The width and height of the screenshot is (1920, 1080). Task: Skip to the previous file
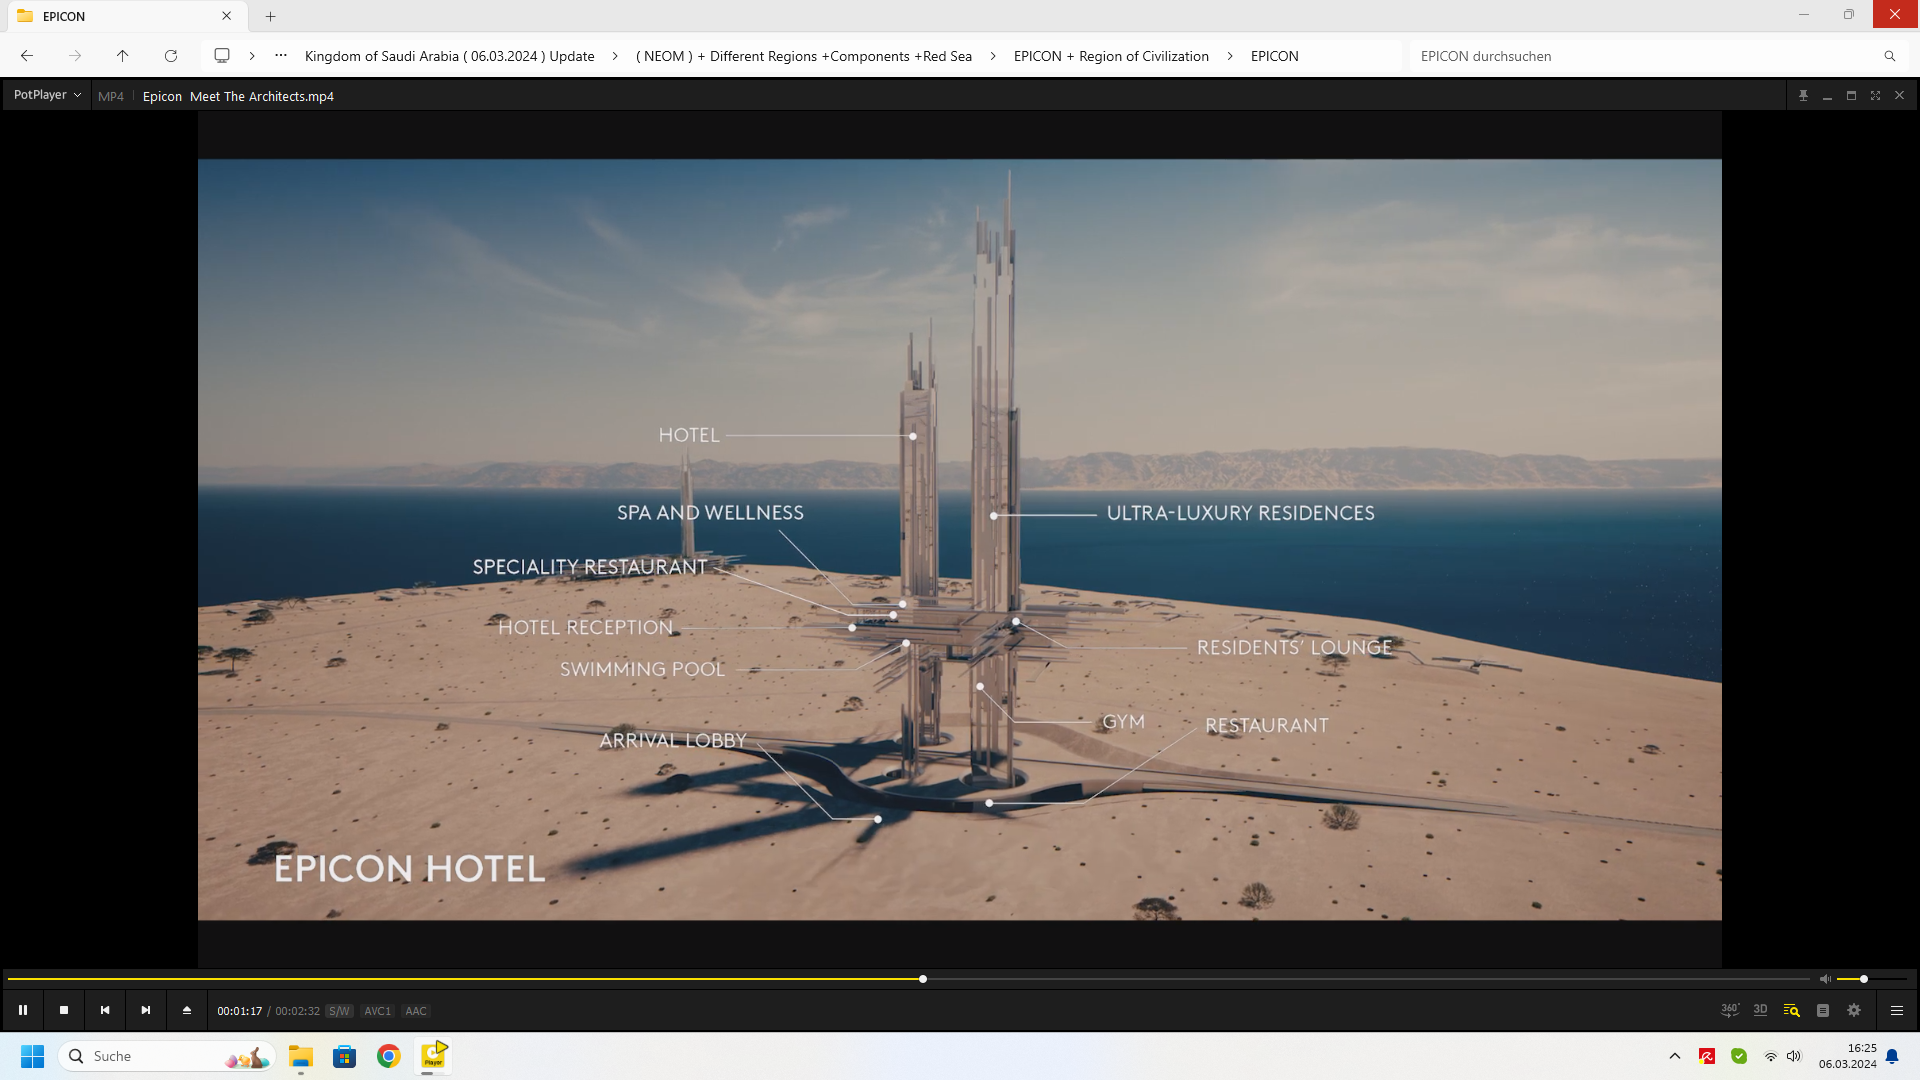105,1010
